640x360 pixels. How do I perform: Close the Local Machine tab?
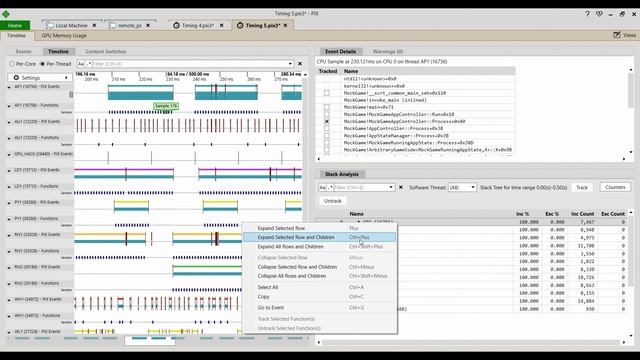coord(94,25)
